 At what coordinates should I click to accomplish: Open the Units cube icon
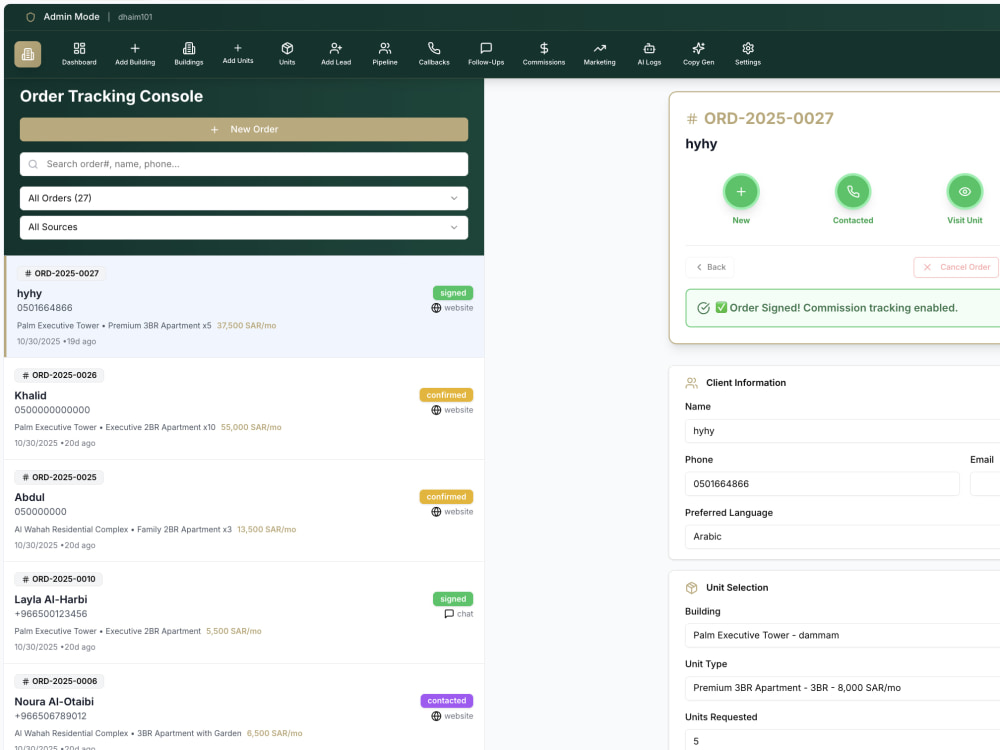tap(287, 48)
